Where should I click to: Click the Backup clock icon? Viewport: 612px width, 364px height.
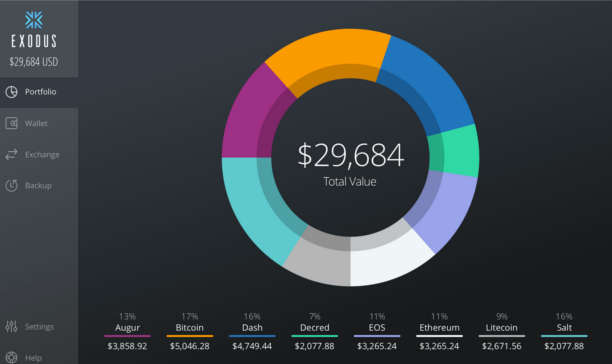click(11, 186)
